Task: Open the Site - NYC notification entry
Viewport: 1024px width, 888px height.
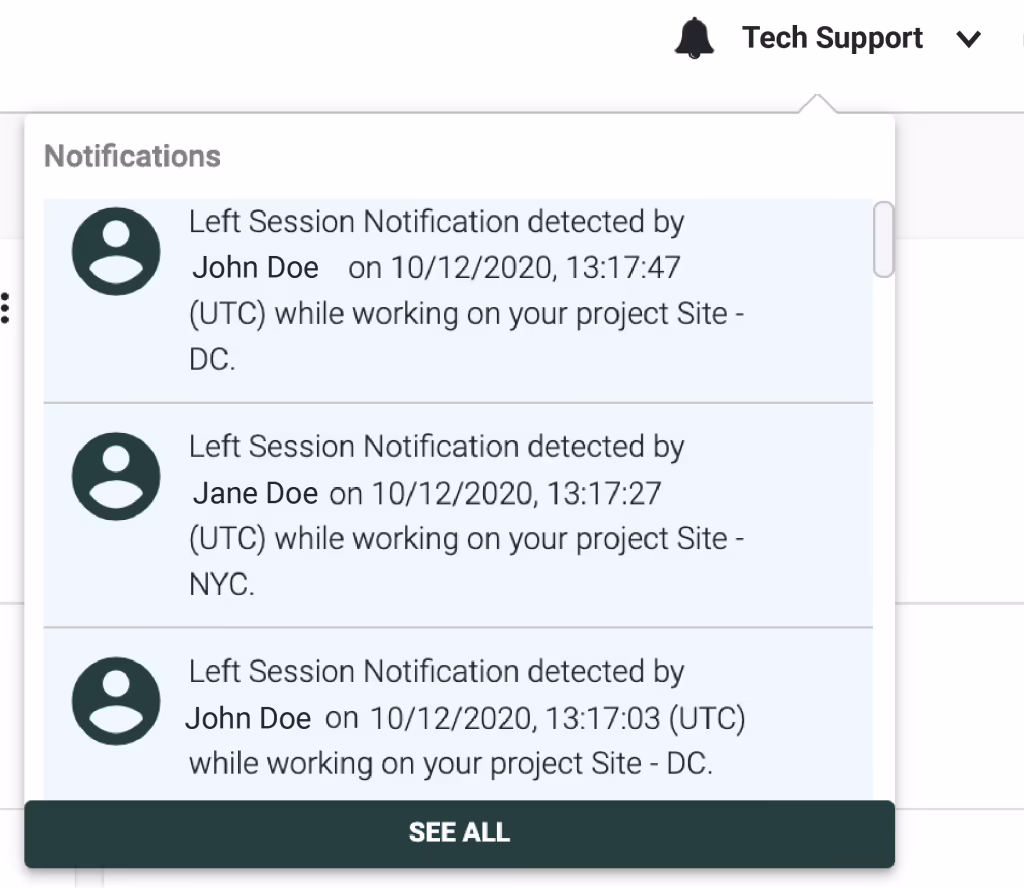Action: point(458,516)
